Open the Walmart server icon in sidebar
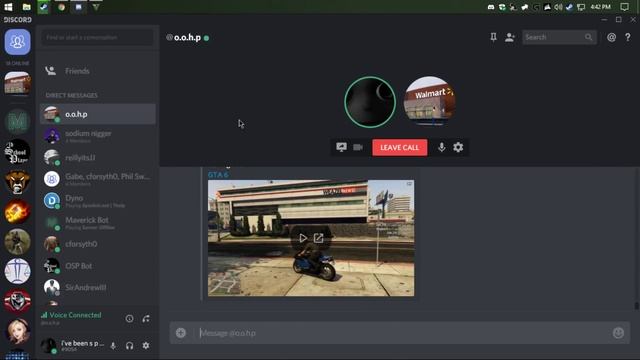The width and height of the screenshot is (640, 360). coord(17,83)
